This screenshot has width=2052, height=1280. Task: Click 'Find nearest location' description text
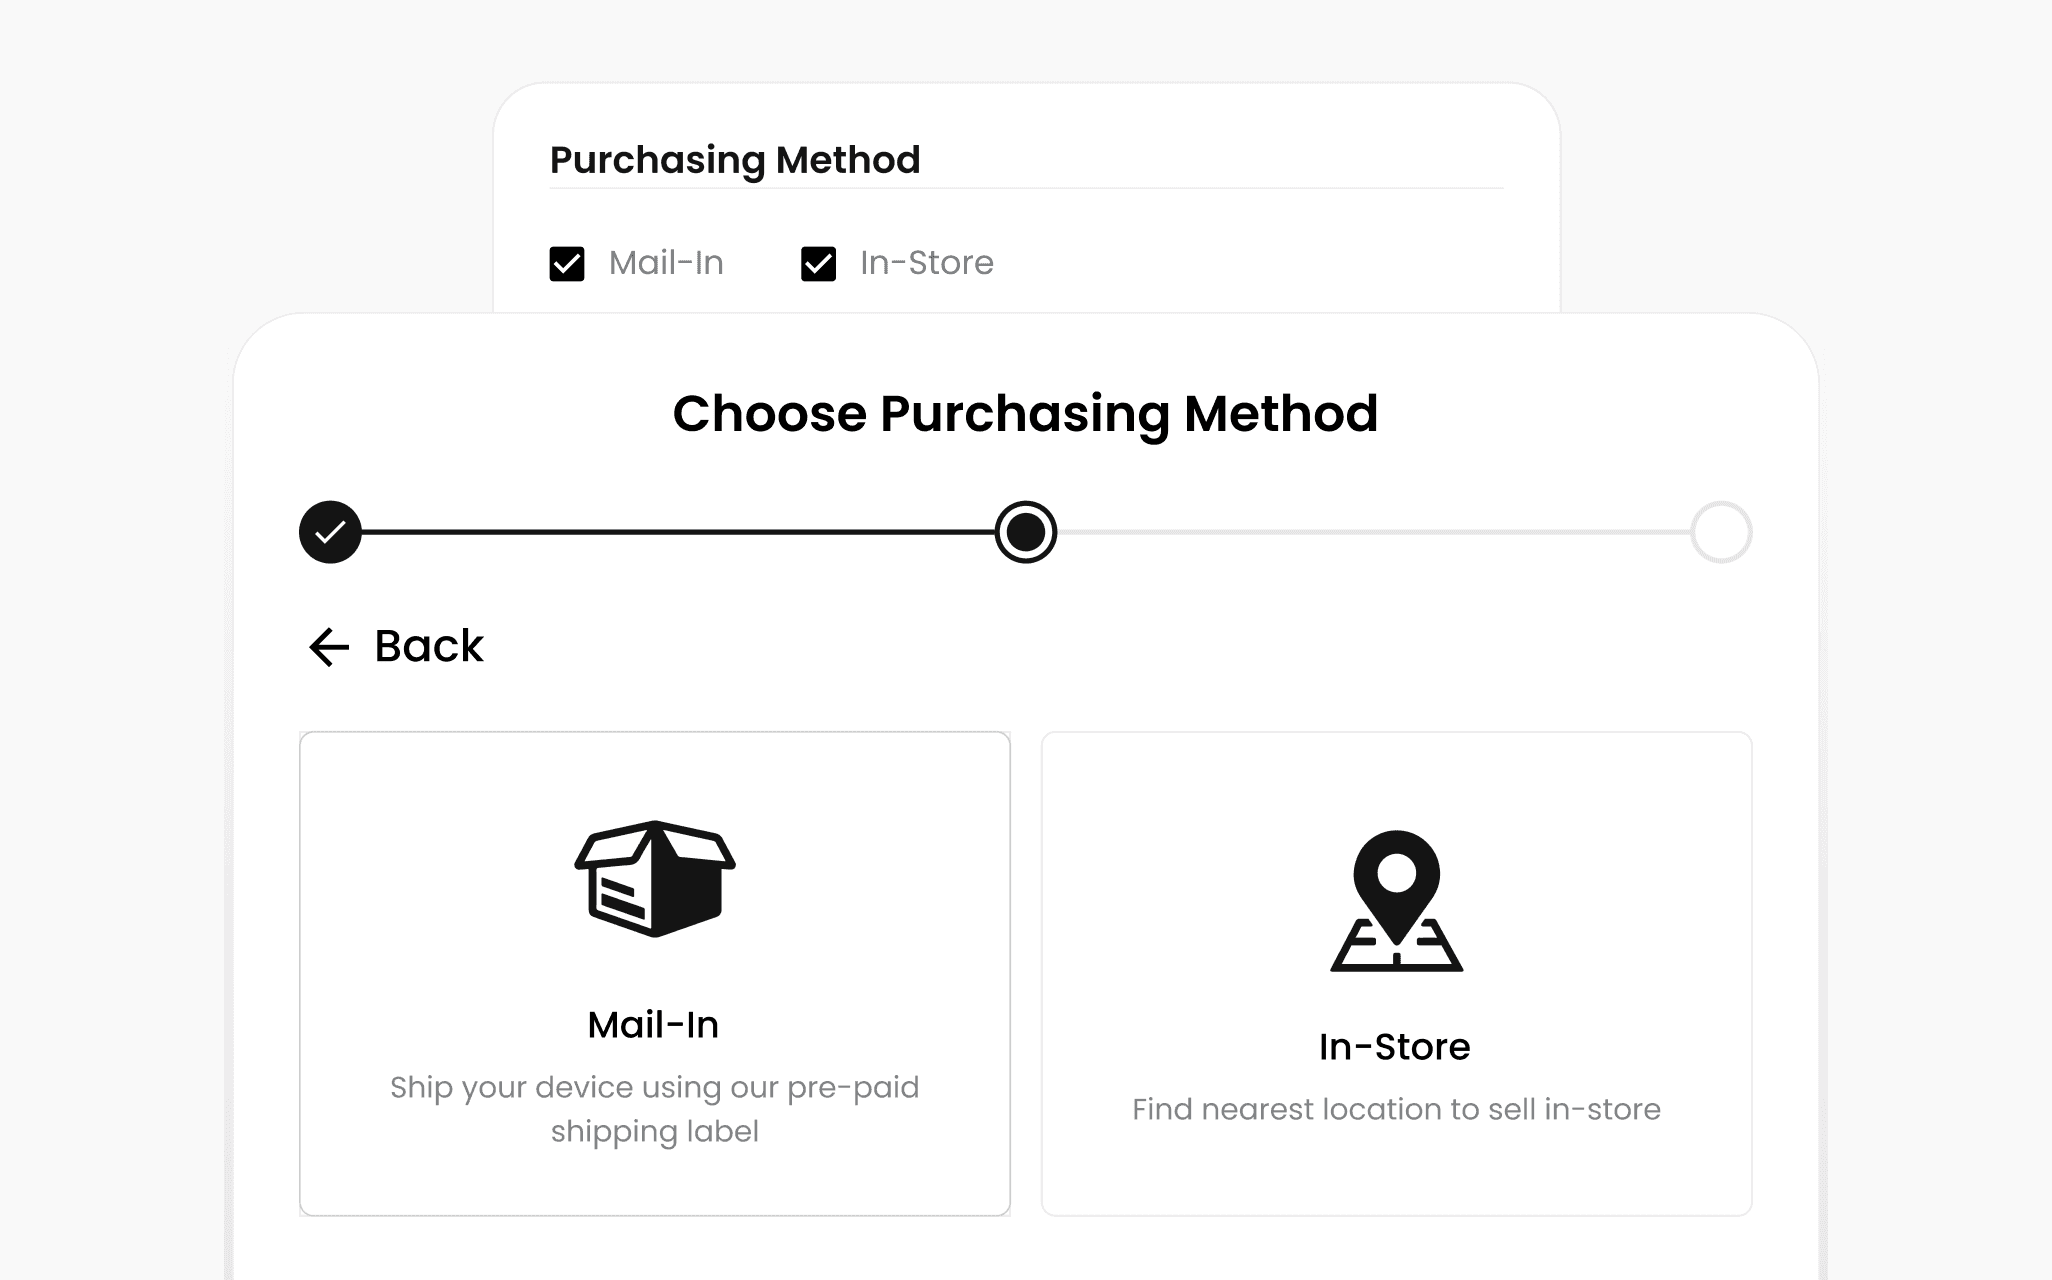point(1396,1109)
